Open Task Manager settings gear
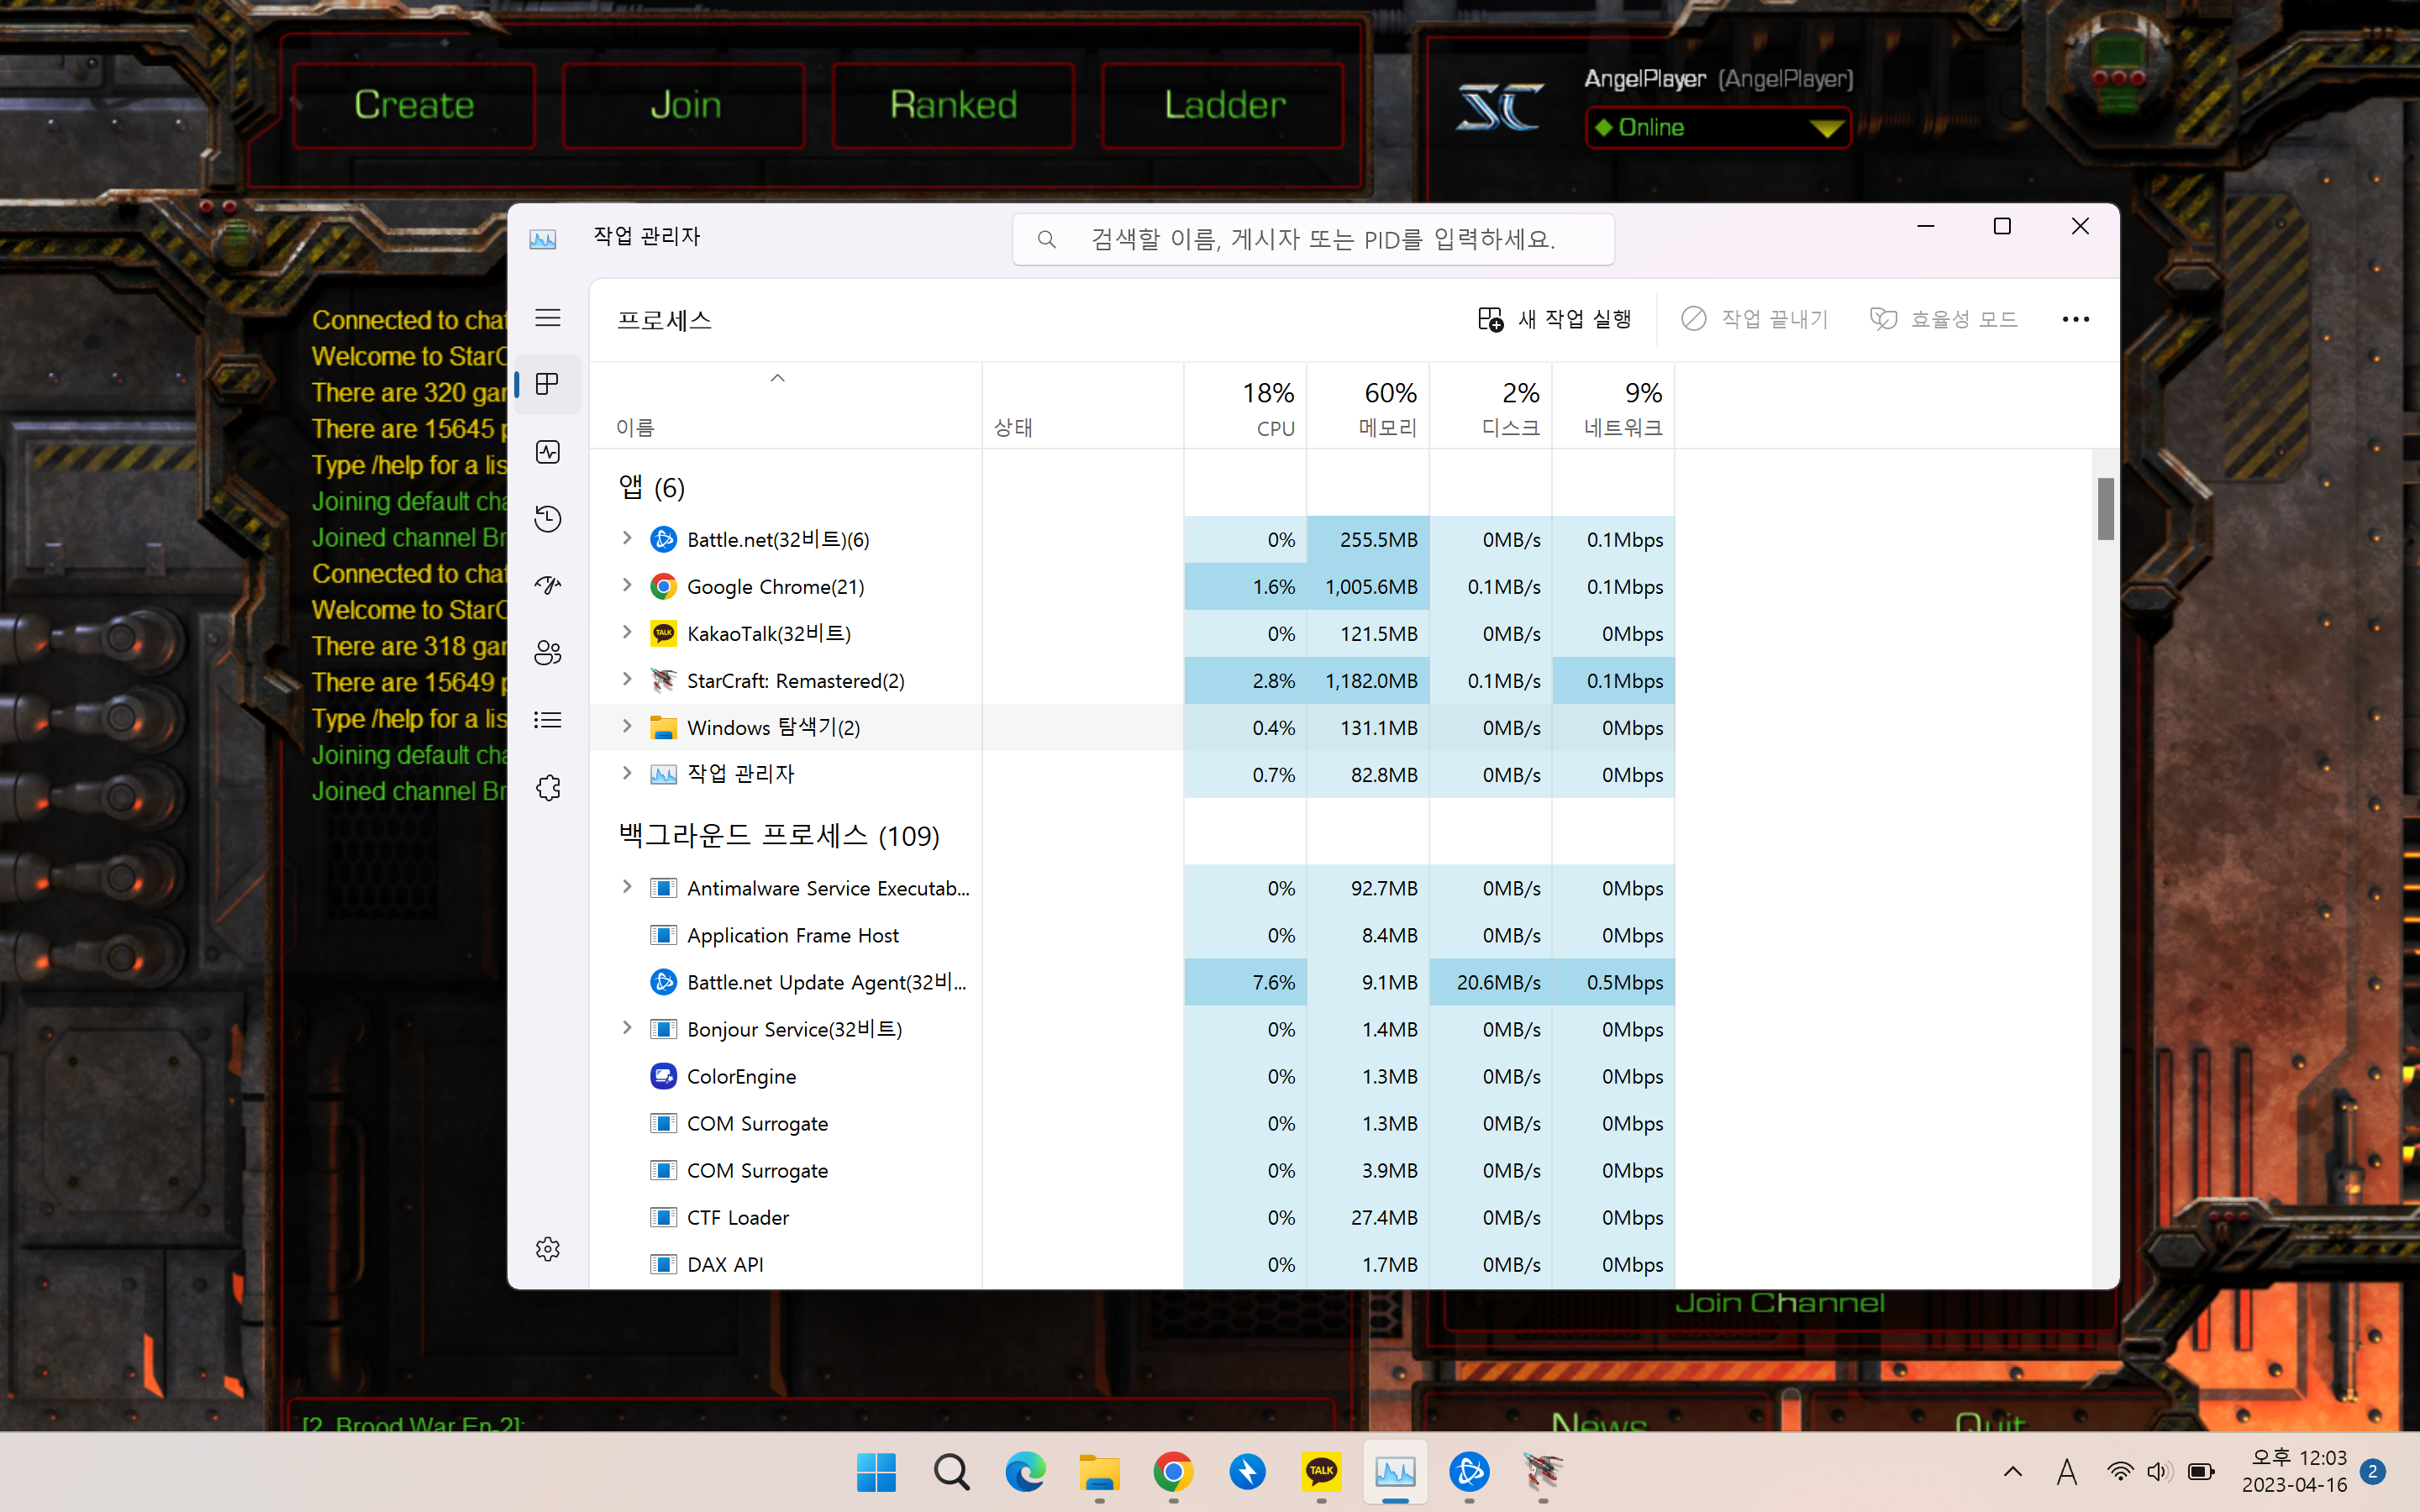The height and width of the screenshot is (1512, 2420). [x=547, y=1249]
